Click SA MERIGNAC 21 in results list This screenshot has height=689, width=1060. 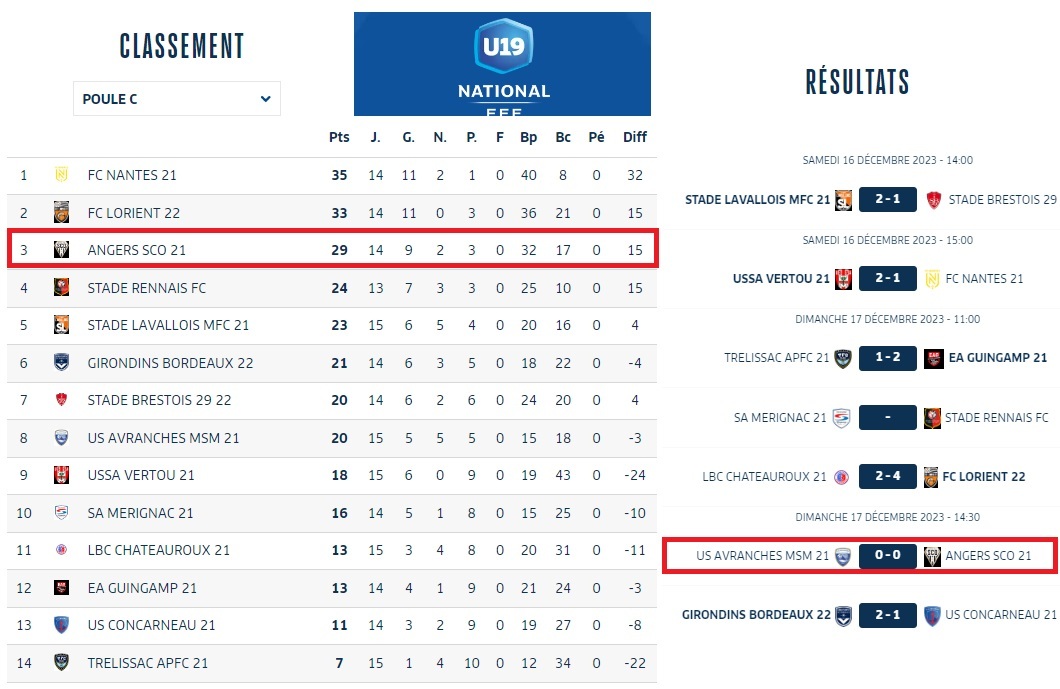780,417
